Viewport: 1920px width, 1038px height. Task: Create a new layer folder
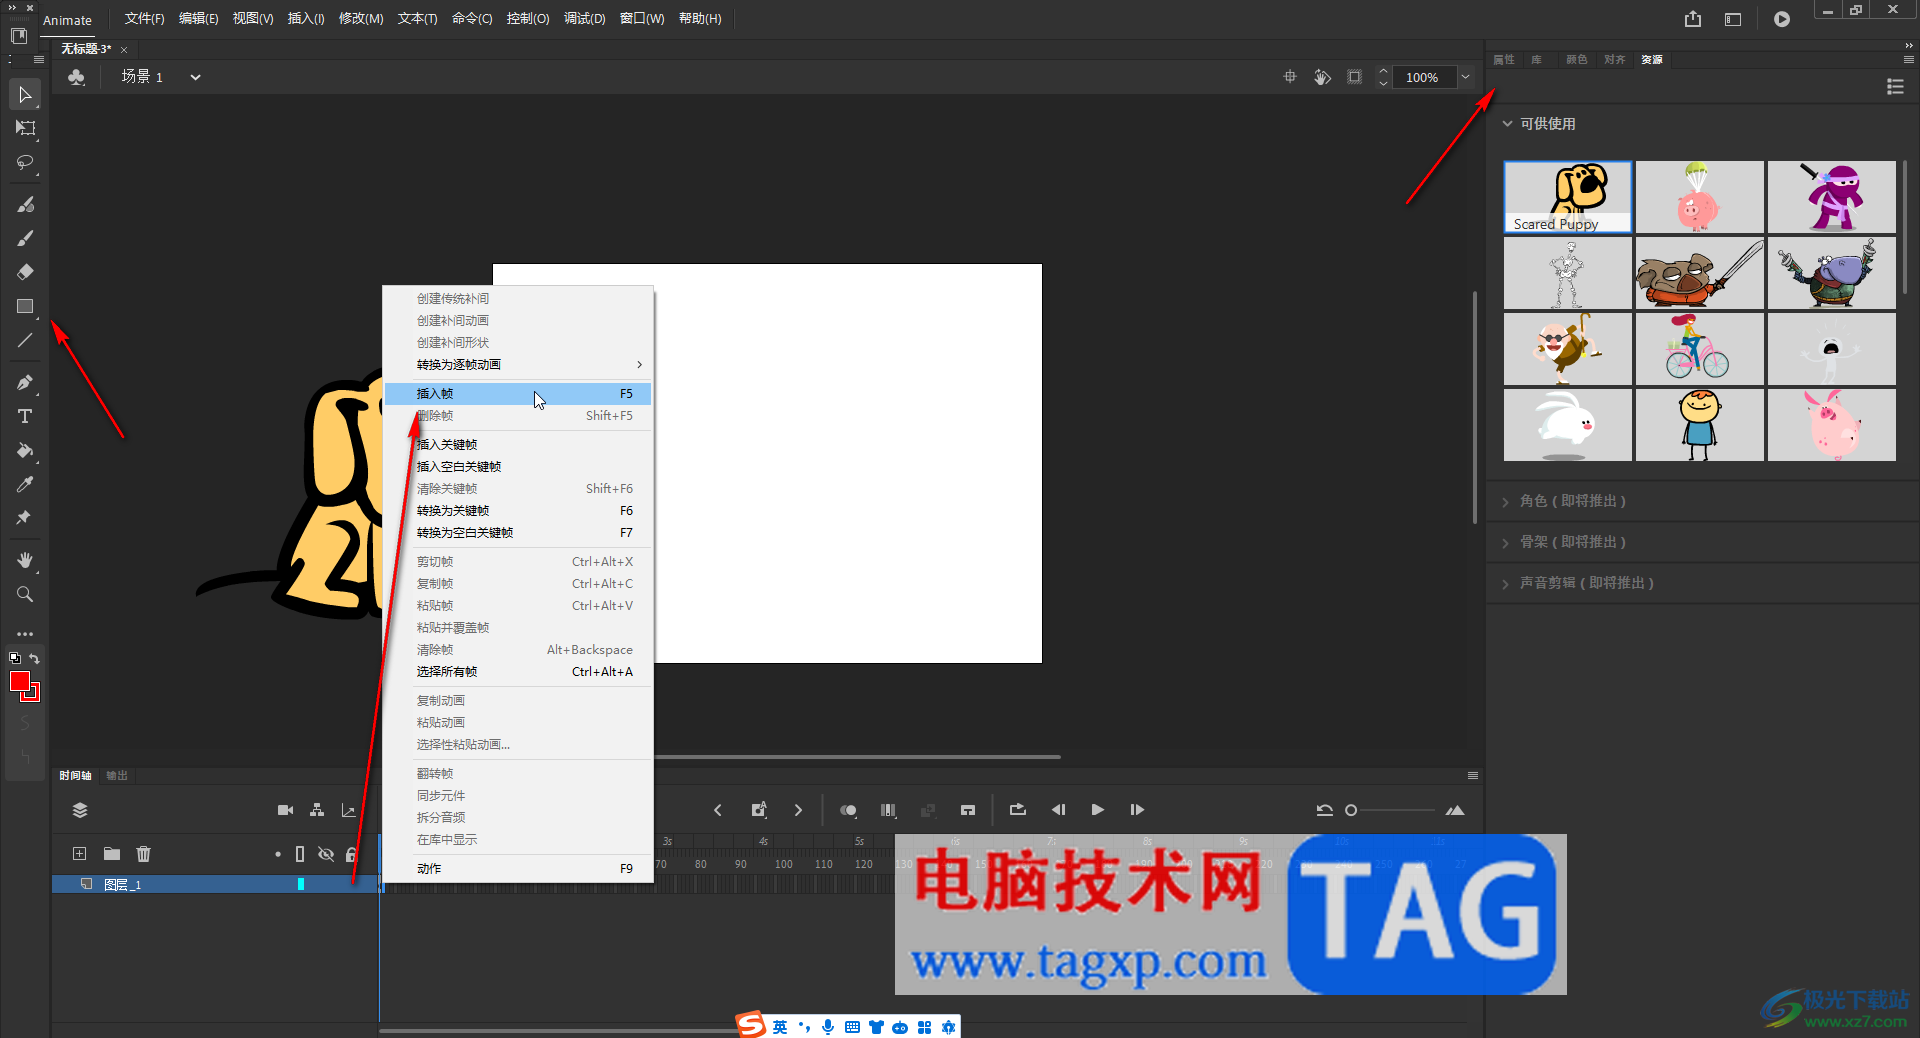(112, 853)
